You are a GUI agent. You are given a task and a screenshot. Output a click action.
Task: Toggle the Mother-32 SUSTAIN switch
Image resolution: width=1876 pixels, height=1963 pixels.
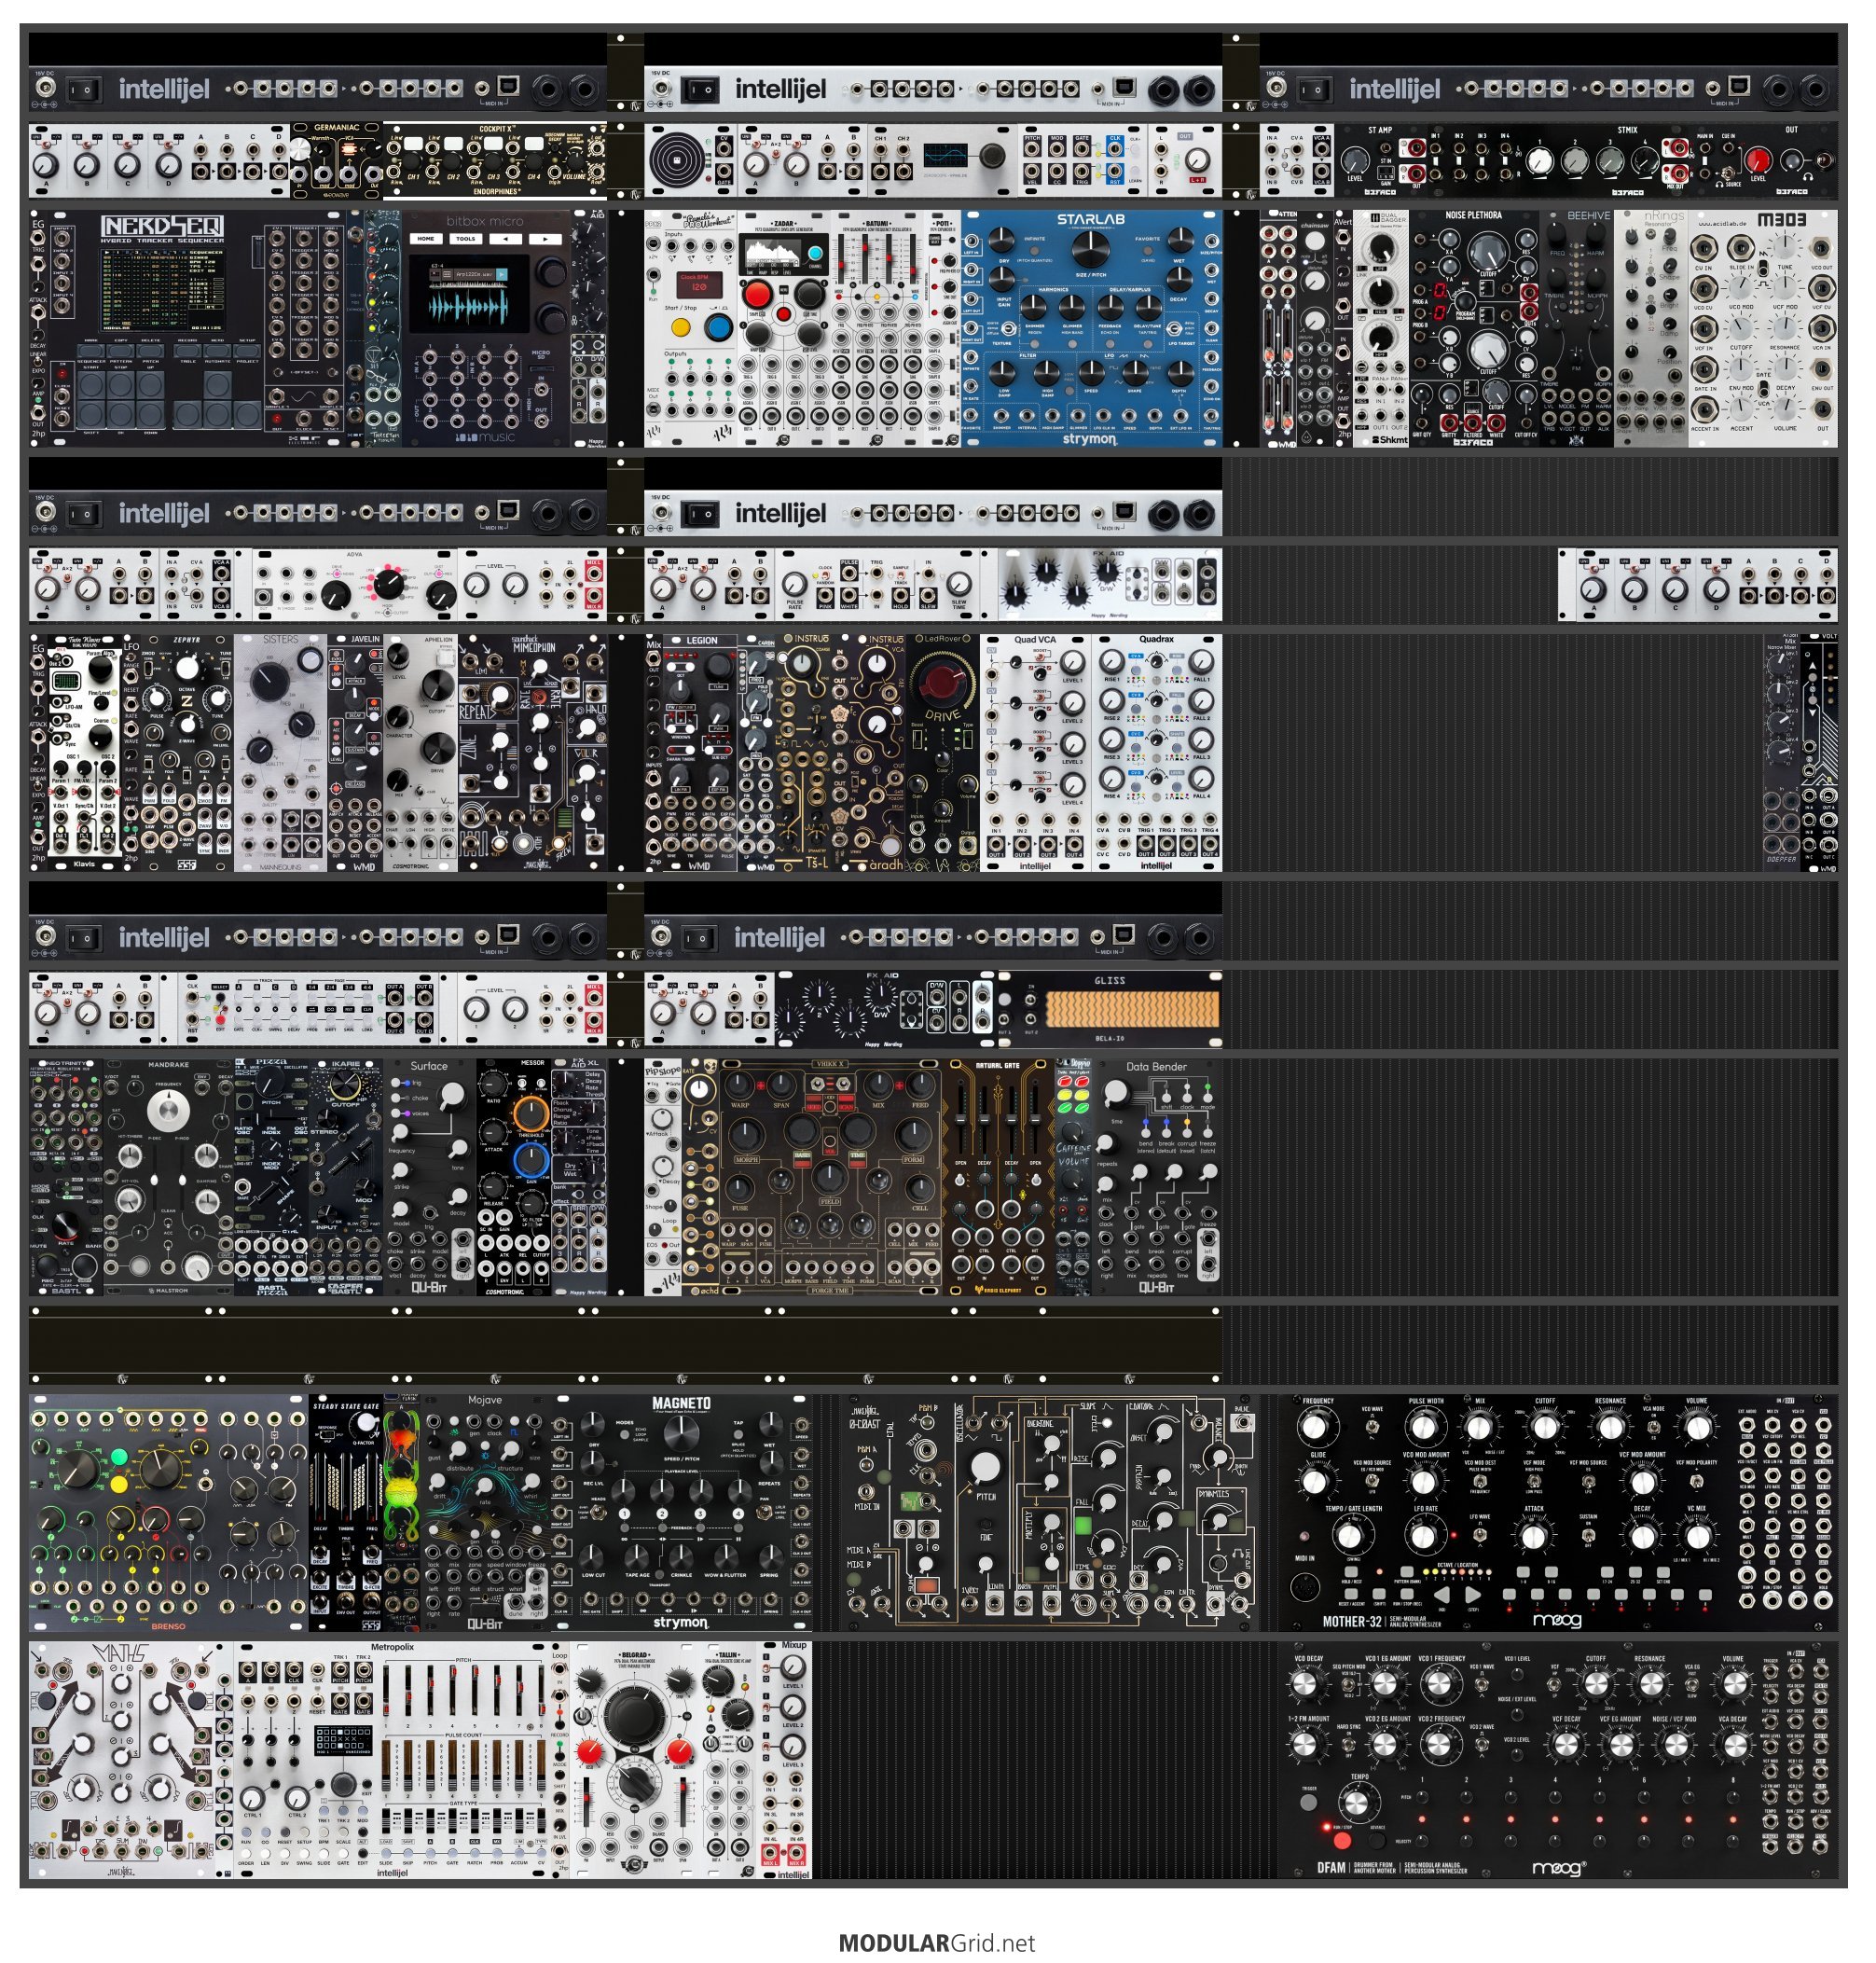[x=1587, y=1537]
